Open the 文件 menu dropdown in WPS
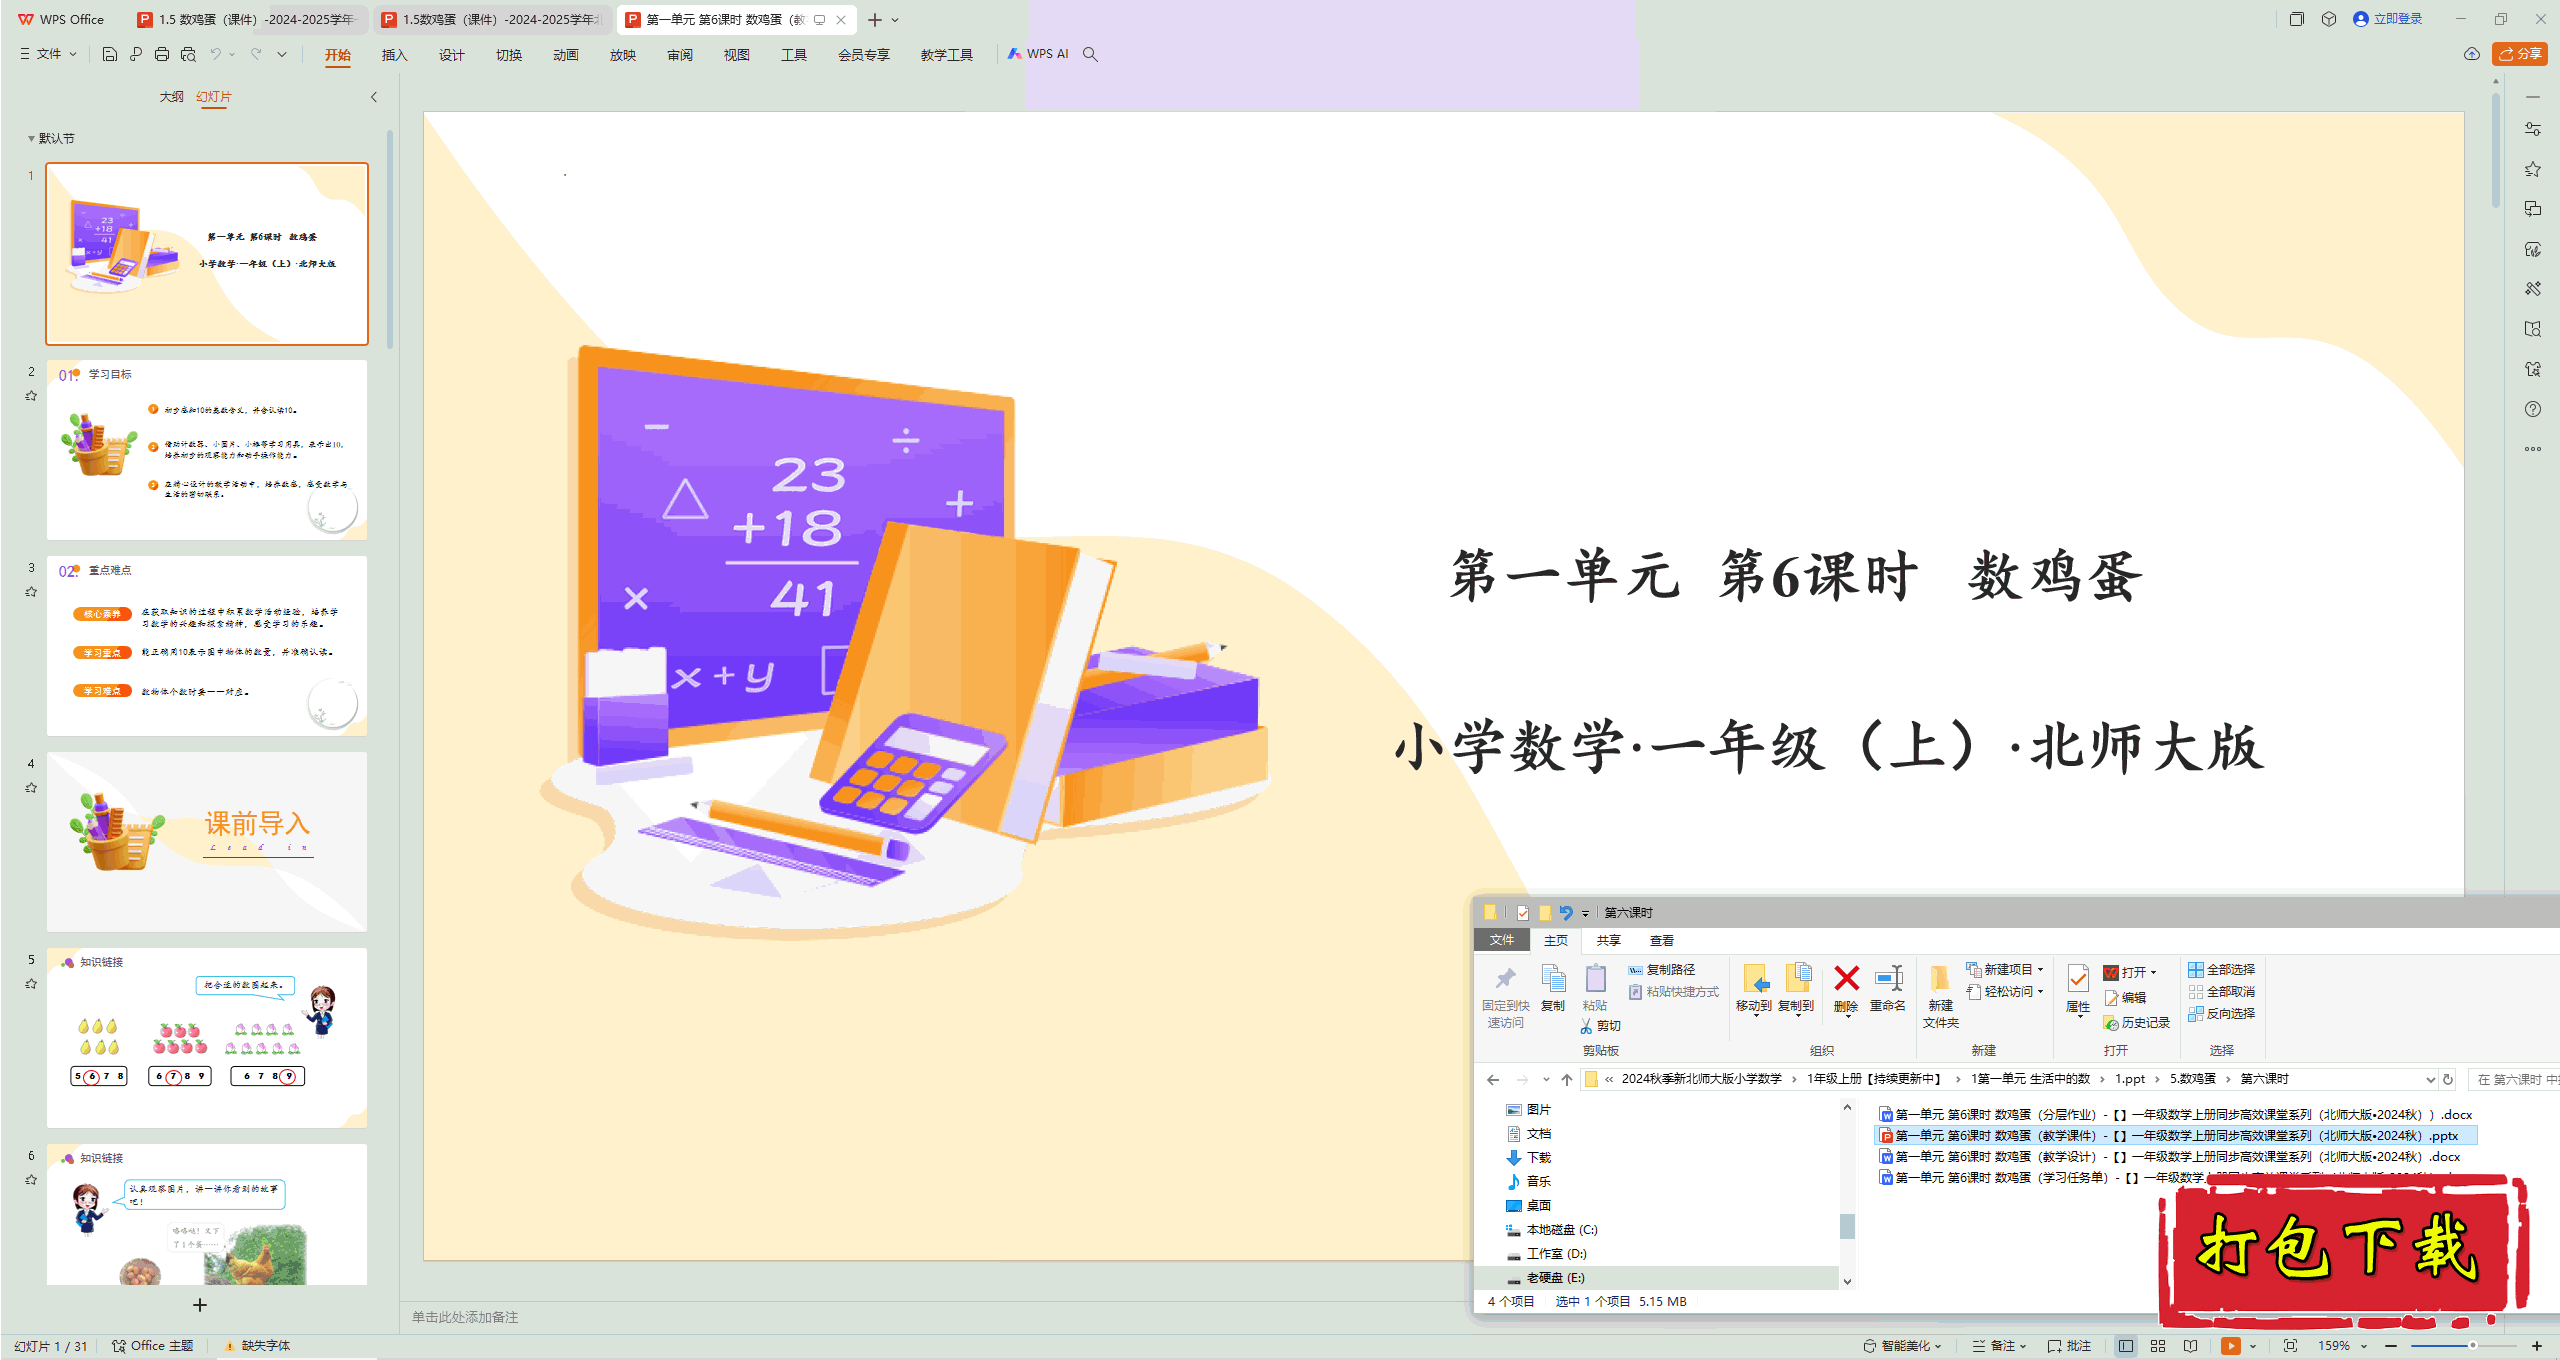 click(48, 54)
